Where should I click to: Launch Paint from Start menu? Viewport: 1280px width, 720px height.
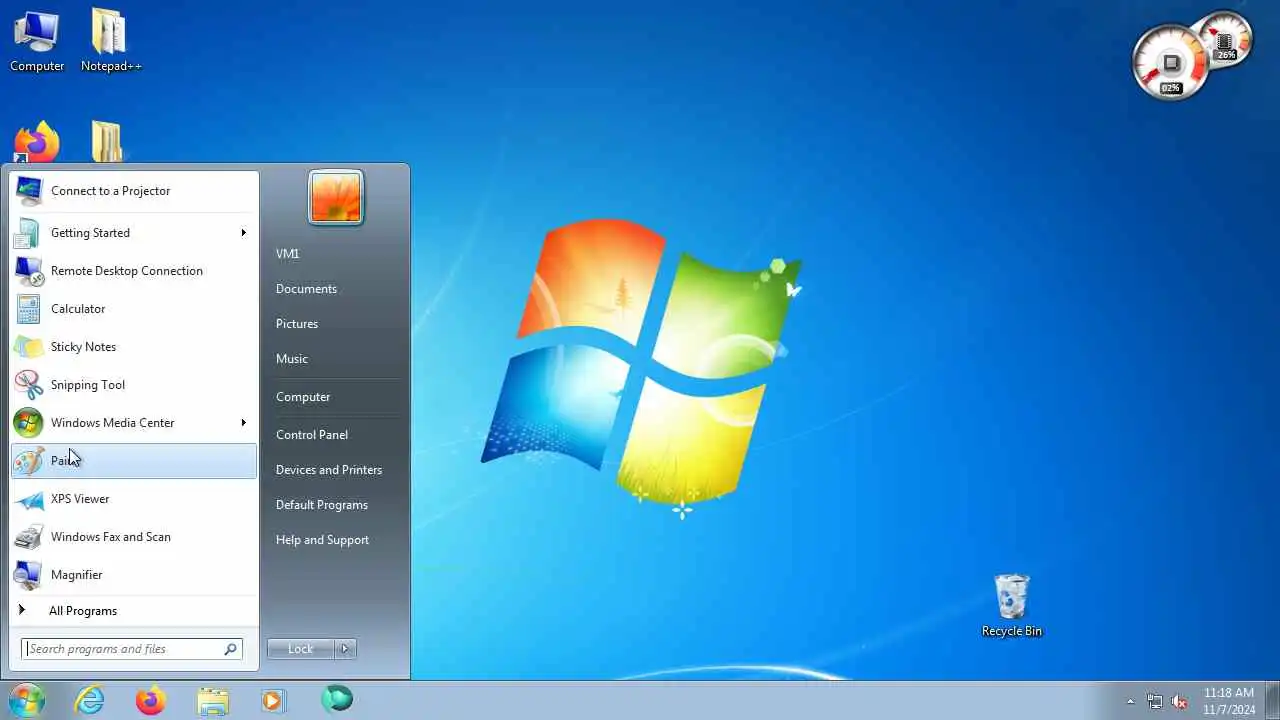[134, 461]
